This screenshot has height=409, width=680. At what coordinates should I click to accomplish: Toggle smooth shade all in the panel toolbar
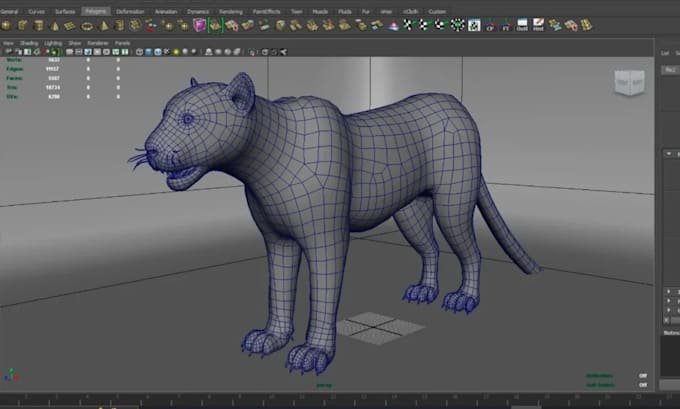pos(149,52)
